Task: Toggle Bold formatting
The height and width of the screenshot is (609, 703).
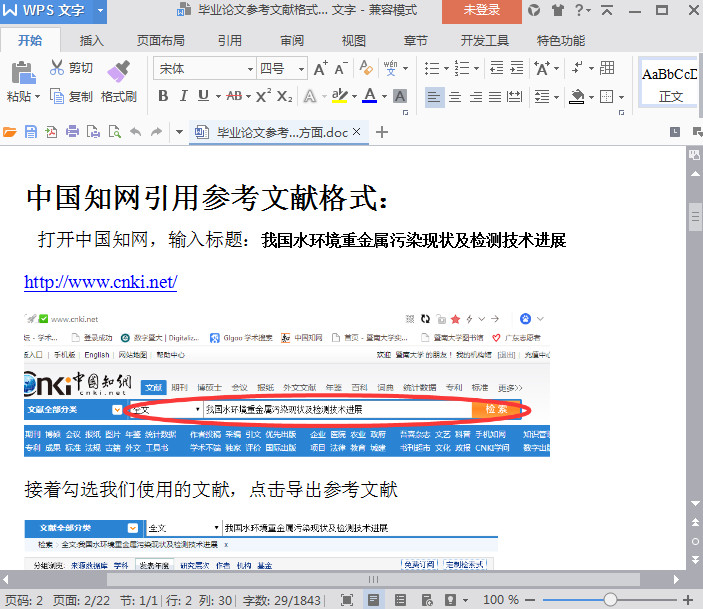Action: pos(163,96)
